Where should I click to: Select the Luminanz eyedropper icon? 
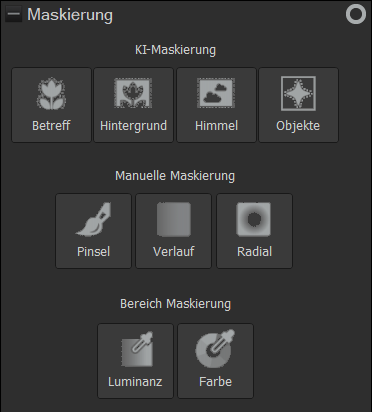coord(137,349)
